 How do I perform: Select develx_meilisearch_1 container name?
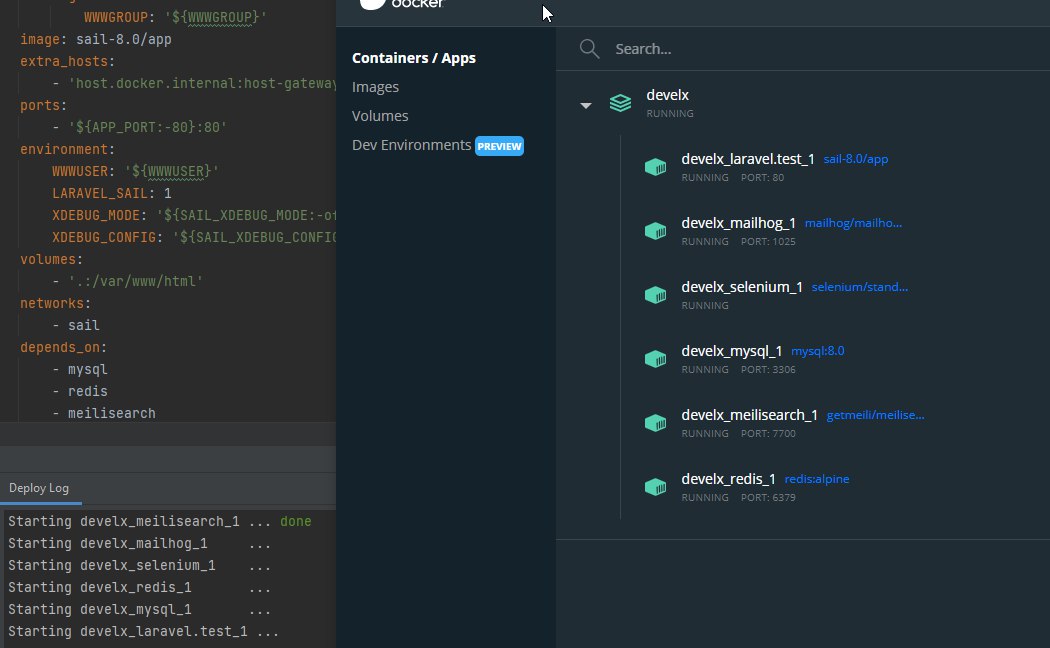[749, 415]
